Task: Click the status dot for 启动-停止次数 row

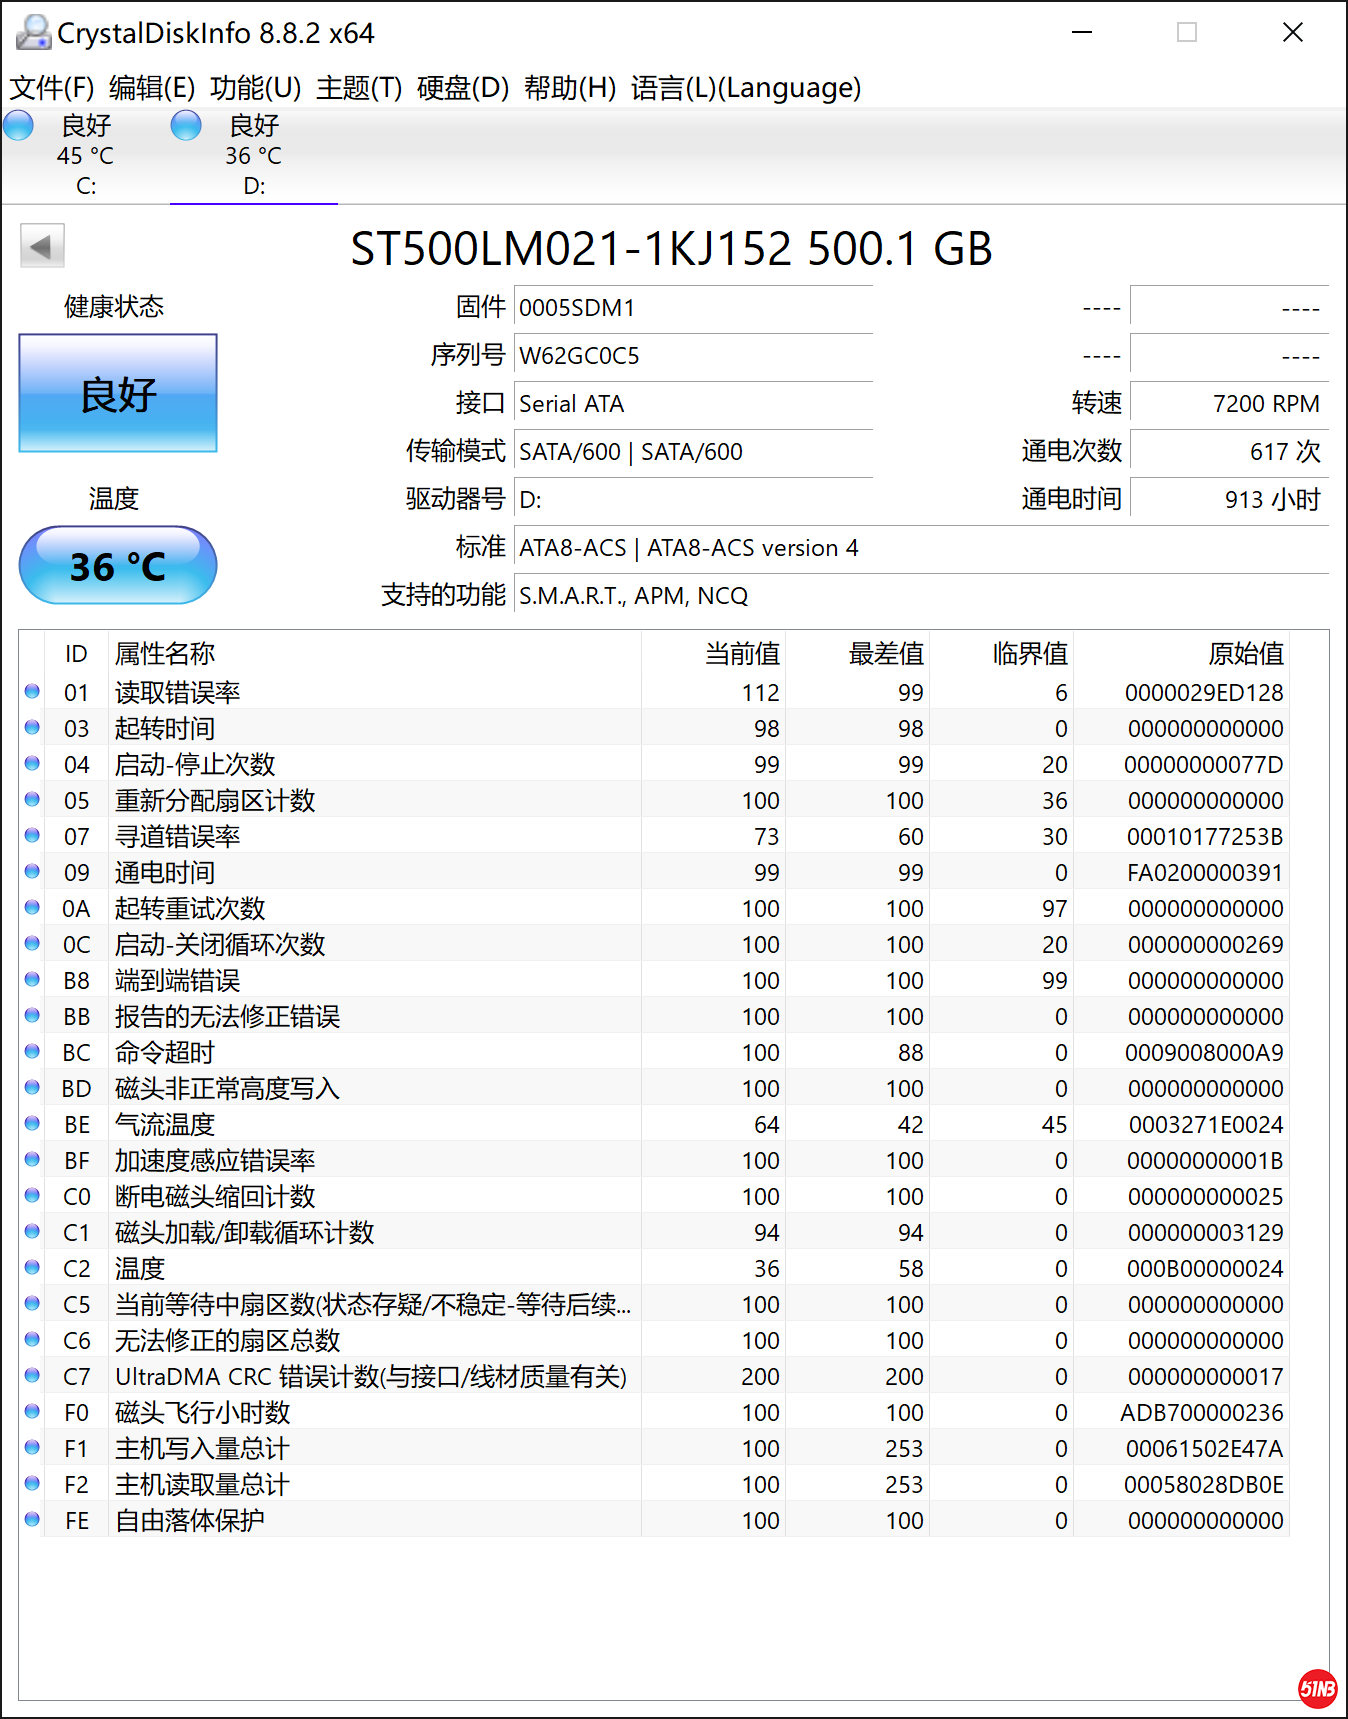Action: (x=32, y=763)
